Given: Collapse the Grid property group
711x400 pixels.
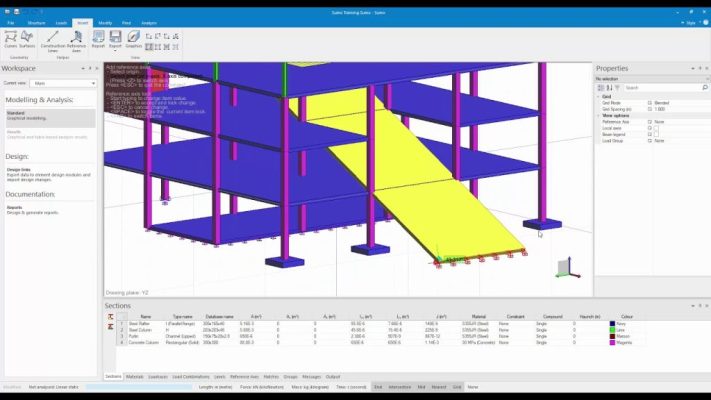Looking at the screenshot, I should 598,96.
